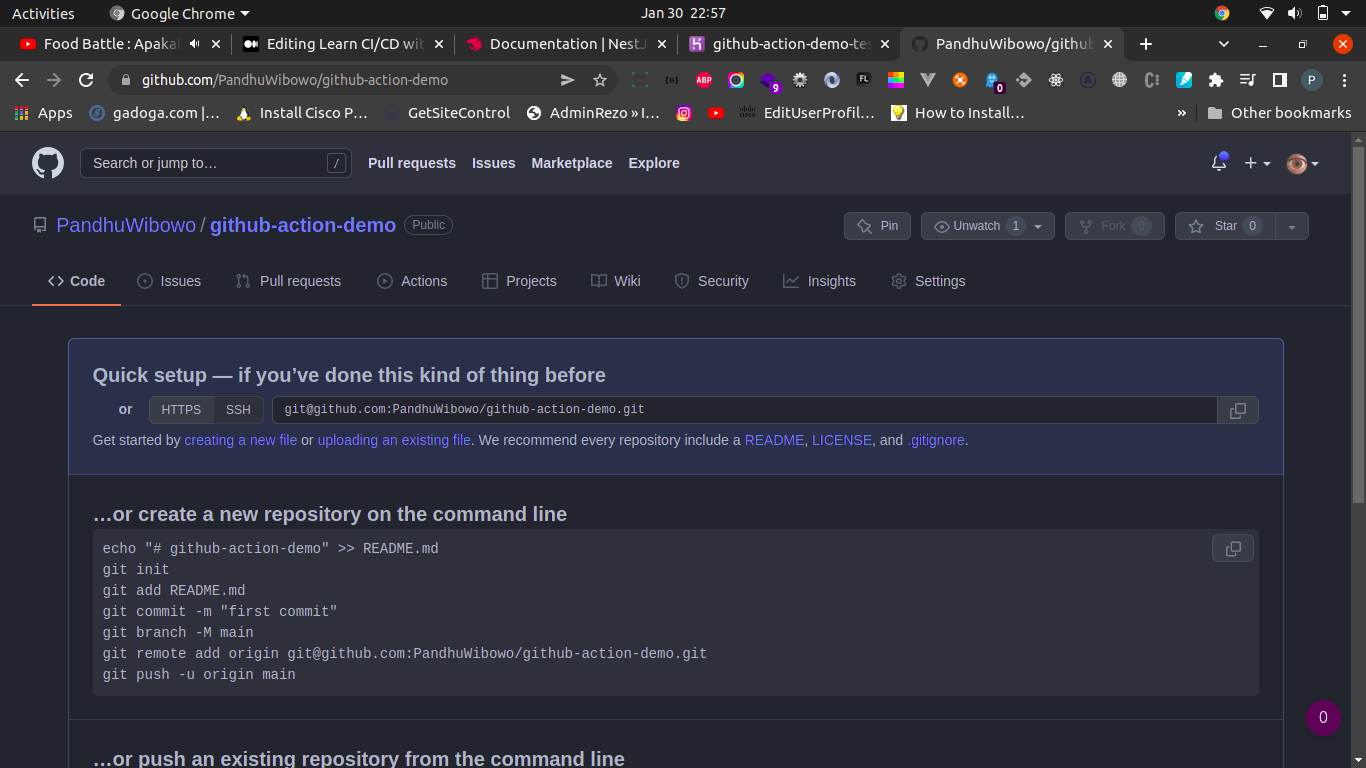The width and height of the screenshot is (1366, 768).
Task: Click the uploading an existing file link
Action: pos(394,440)
